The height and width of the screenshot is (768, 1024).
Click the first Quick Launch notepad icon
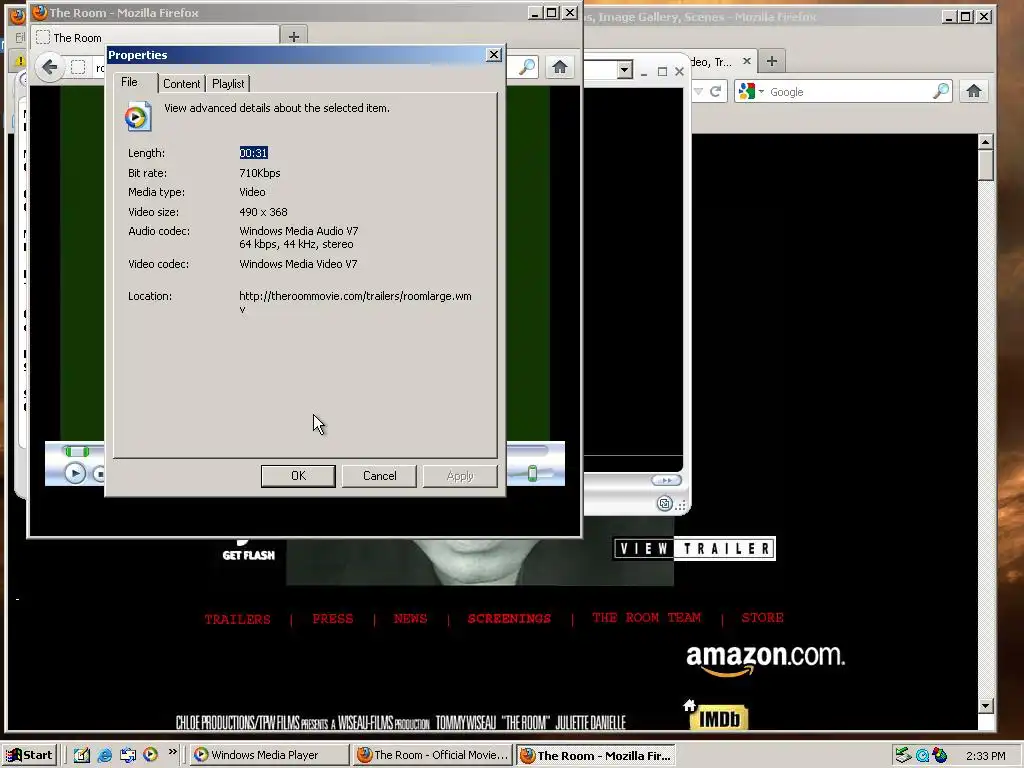coord(82,755)
